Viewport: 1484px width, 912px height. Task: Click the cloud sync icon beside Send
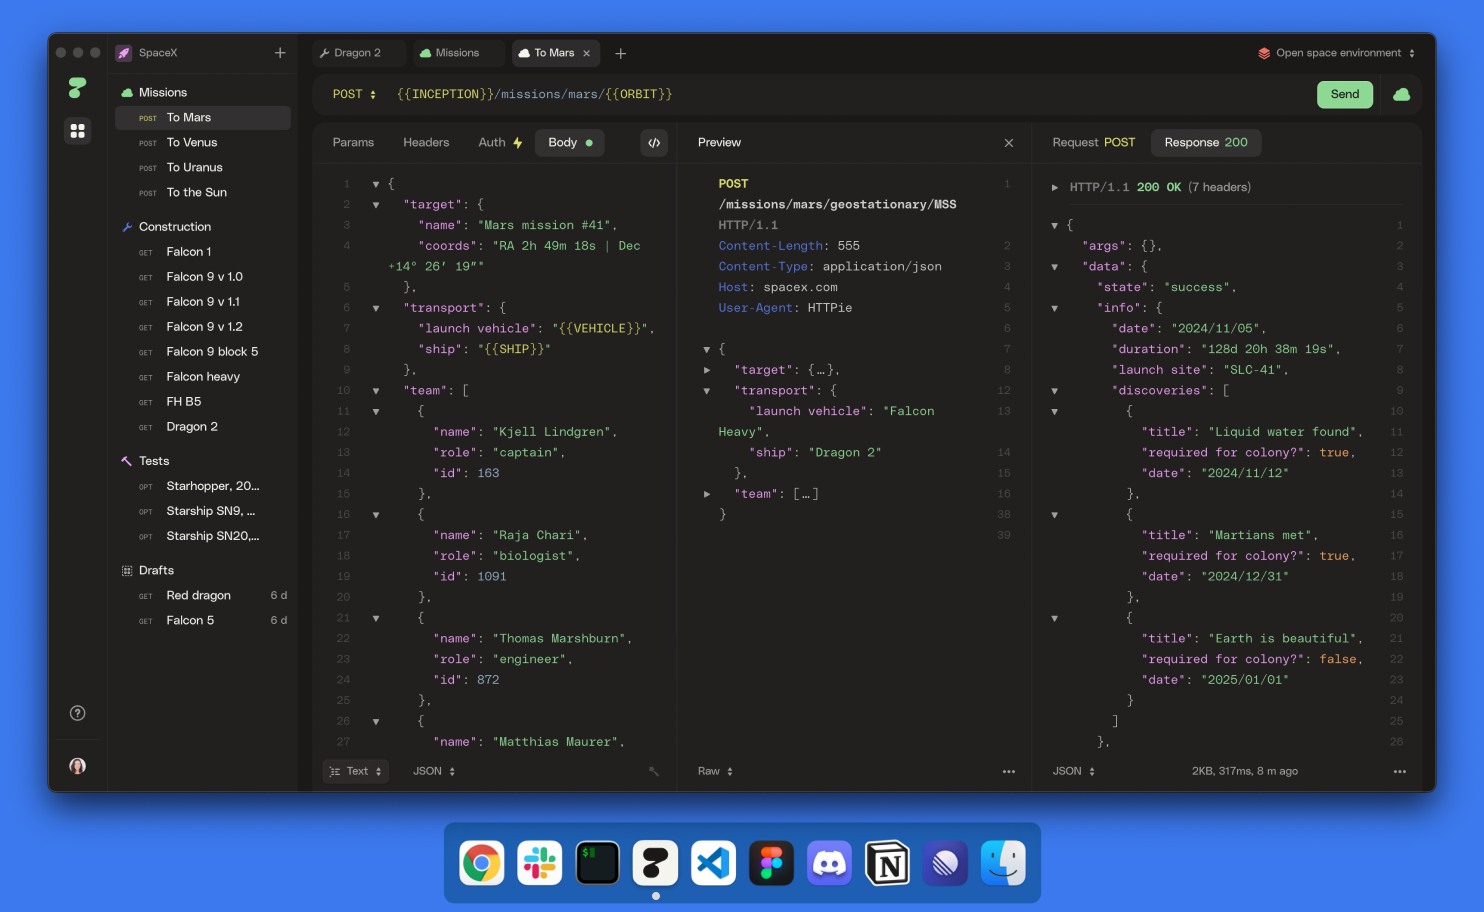pos(1402,94)
